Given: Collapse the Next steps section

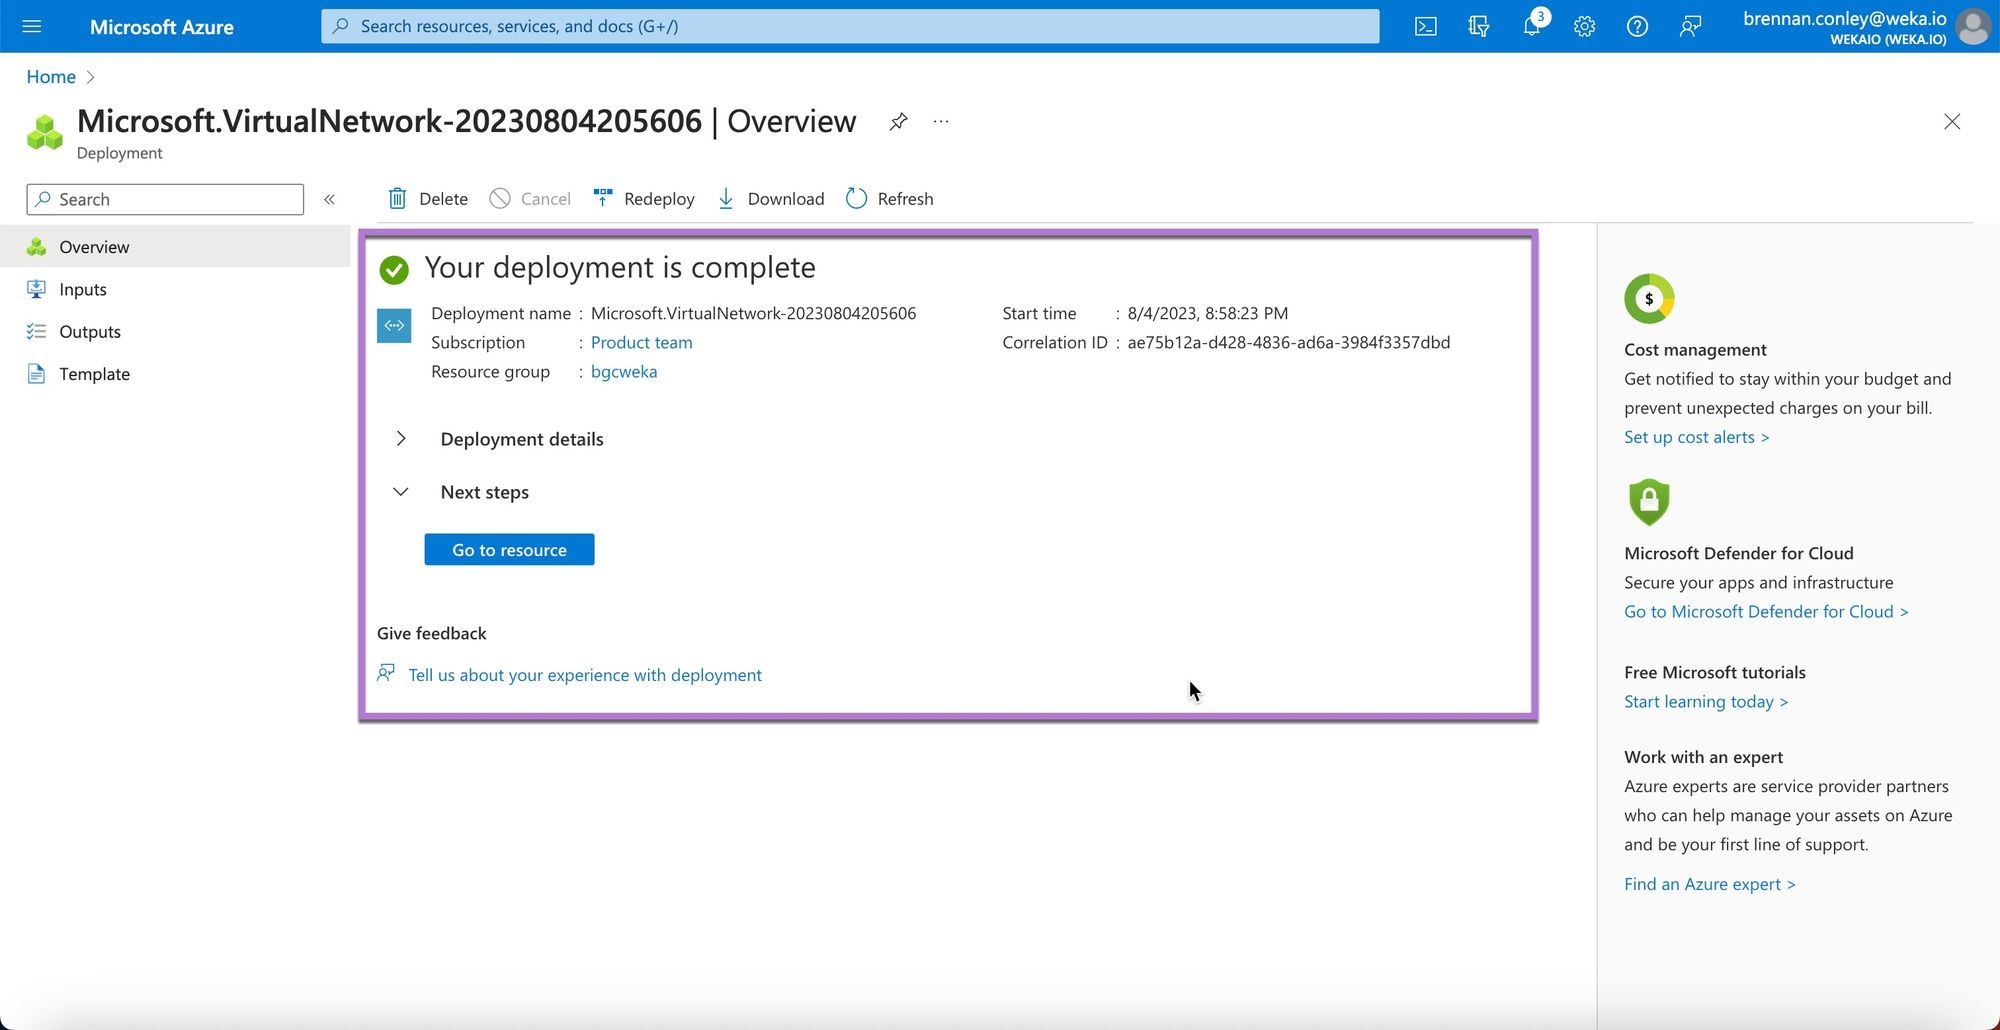Looking at the screenshot, I should tap(401, 492).
